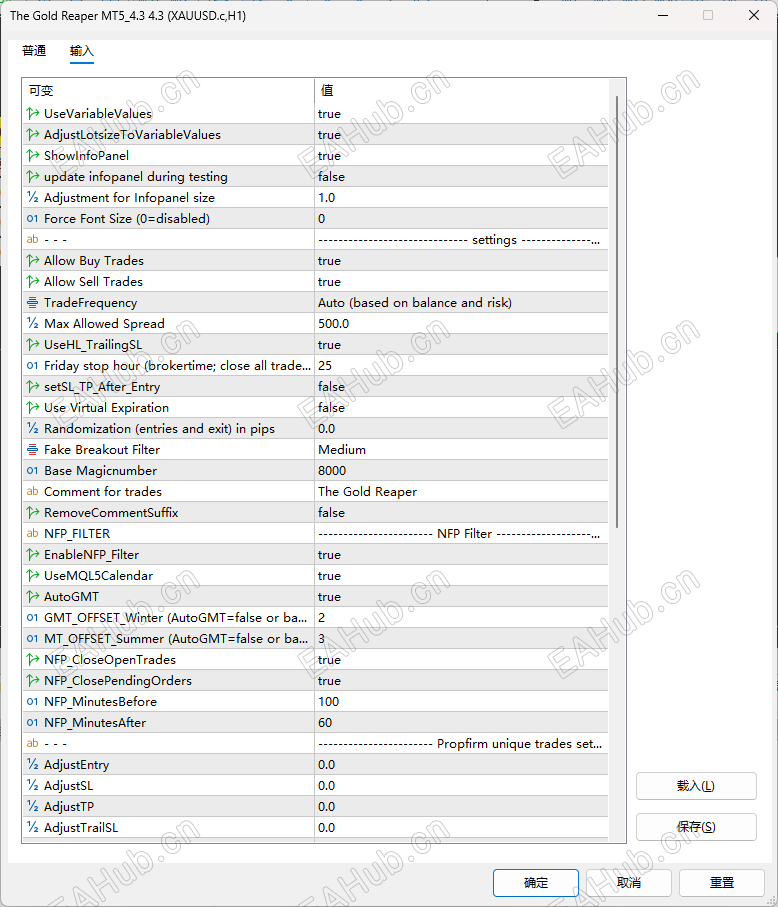Click the 值 column header
Image resolution: width=778 pixels, height=907 pixels.
(461, 91)
